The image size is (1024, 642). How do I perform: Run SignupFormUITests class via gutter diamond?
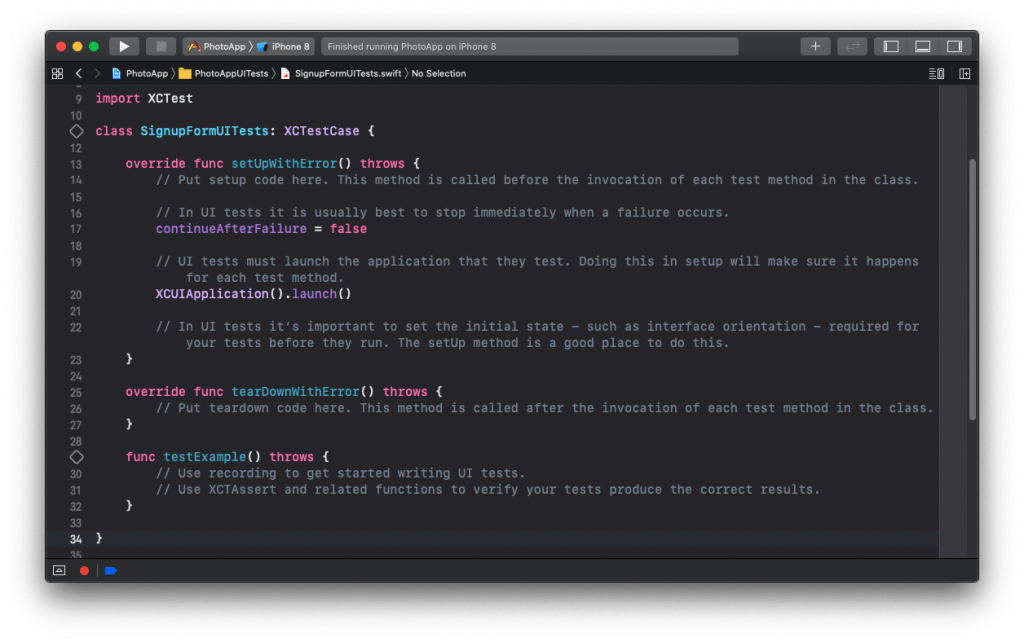tap(76, 131)
